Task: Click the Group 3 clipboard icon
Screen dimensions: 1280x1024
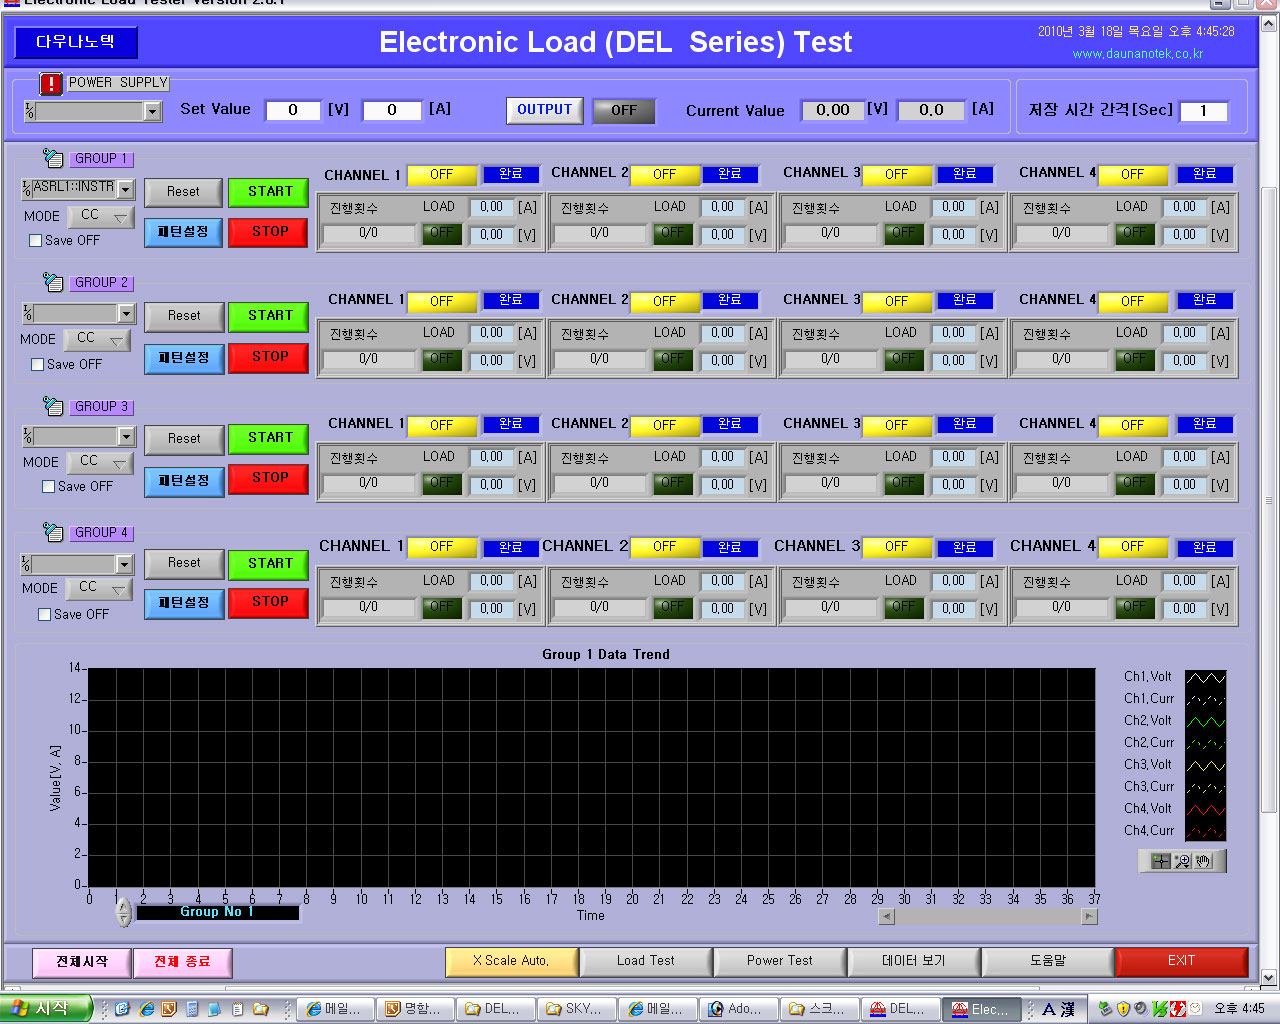Action: pyautogui.click(x=53, y=406)
